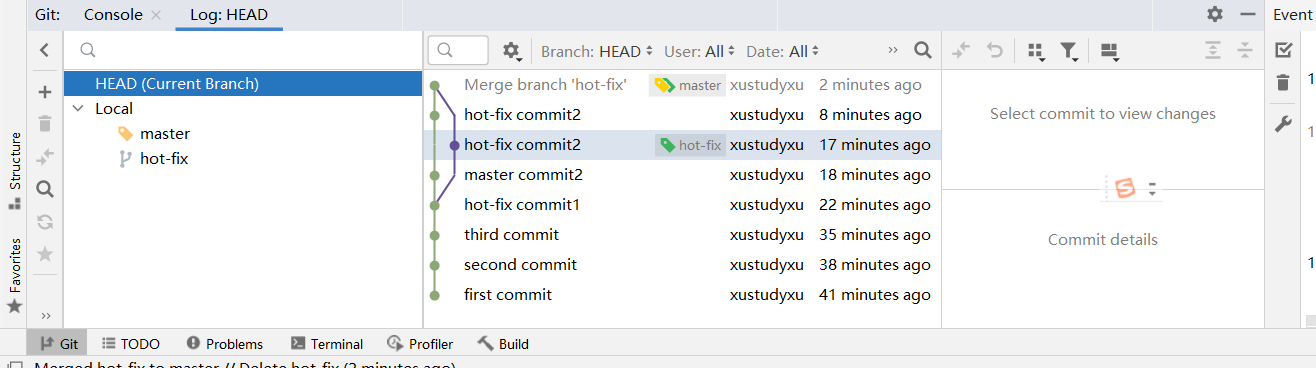1316x368 pixels.
Task: Select the master branch in tree
Action: pos(165,134)
